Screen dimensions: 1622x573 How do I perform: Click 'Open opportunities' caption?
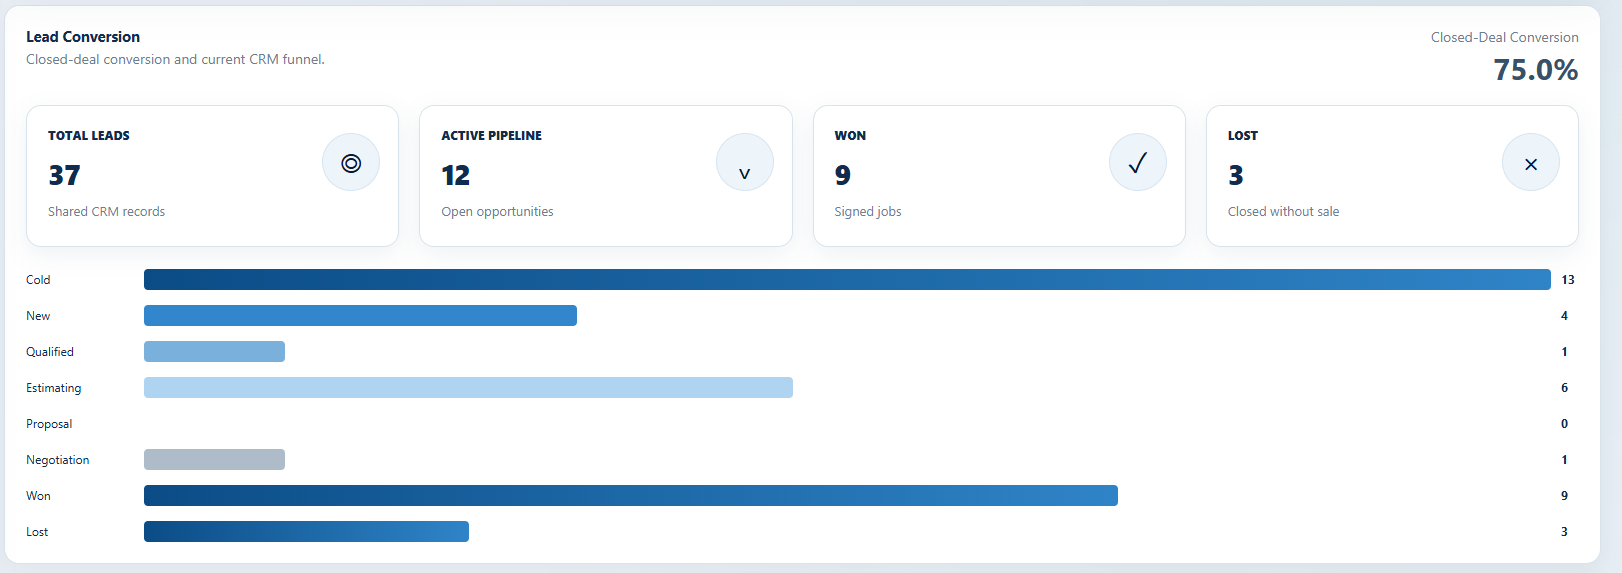tap(497, 212)
